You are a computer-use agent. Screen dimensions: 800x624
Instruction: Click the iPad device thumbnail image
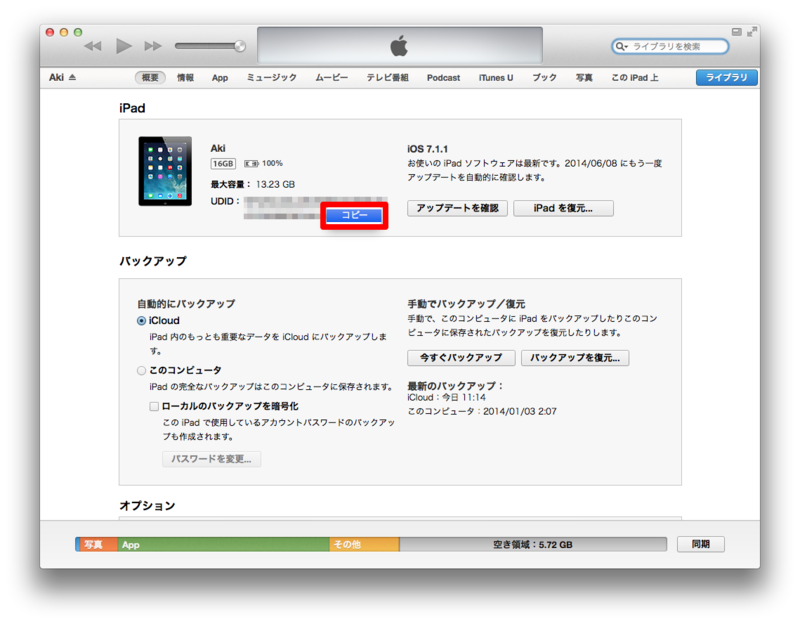click(x=165, y=171)
